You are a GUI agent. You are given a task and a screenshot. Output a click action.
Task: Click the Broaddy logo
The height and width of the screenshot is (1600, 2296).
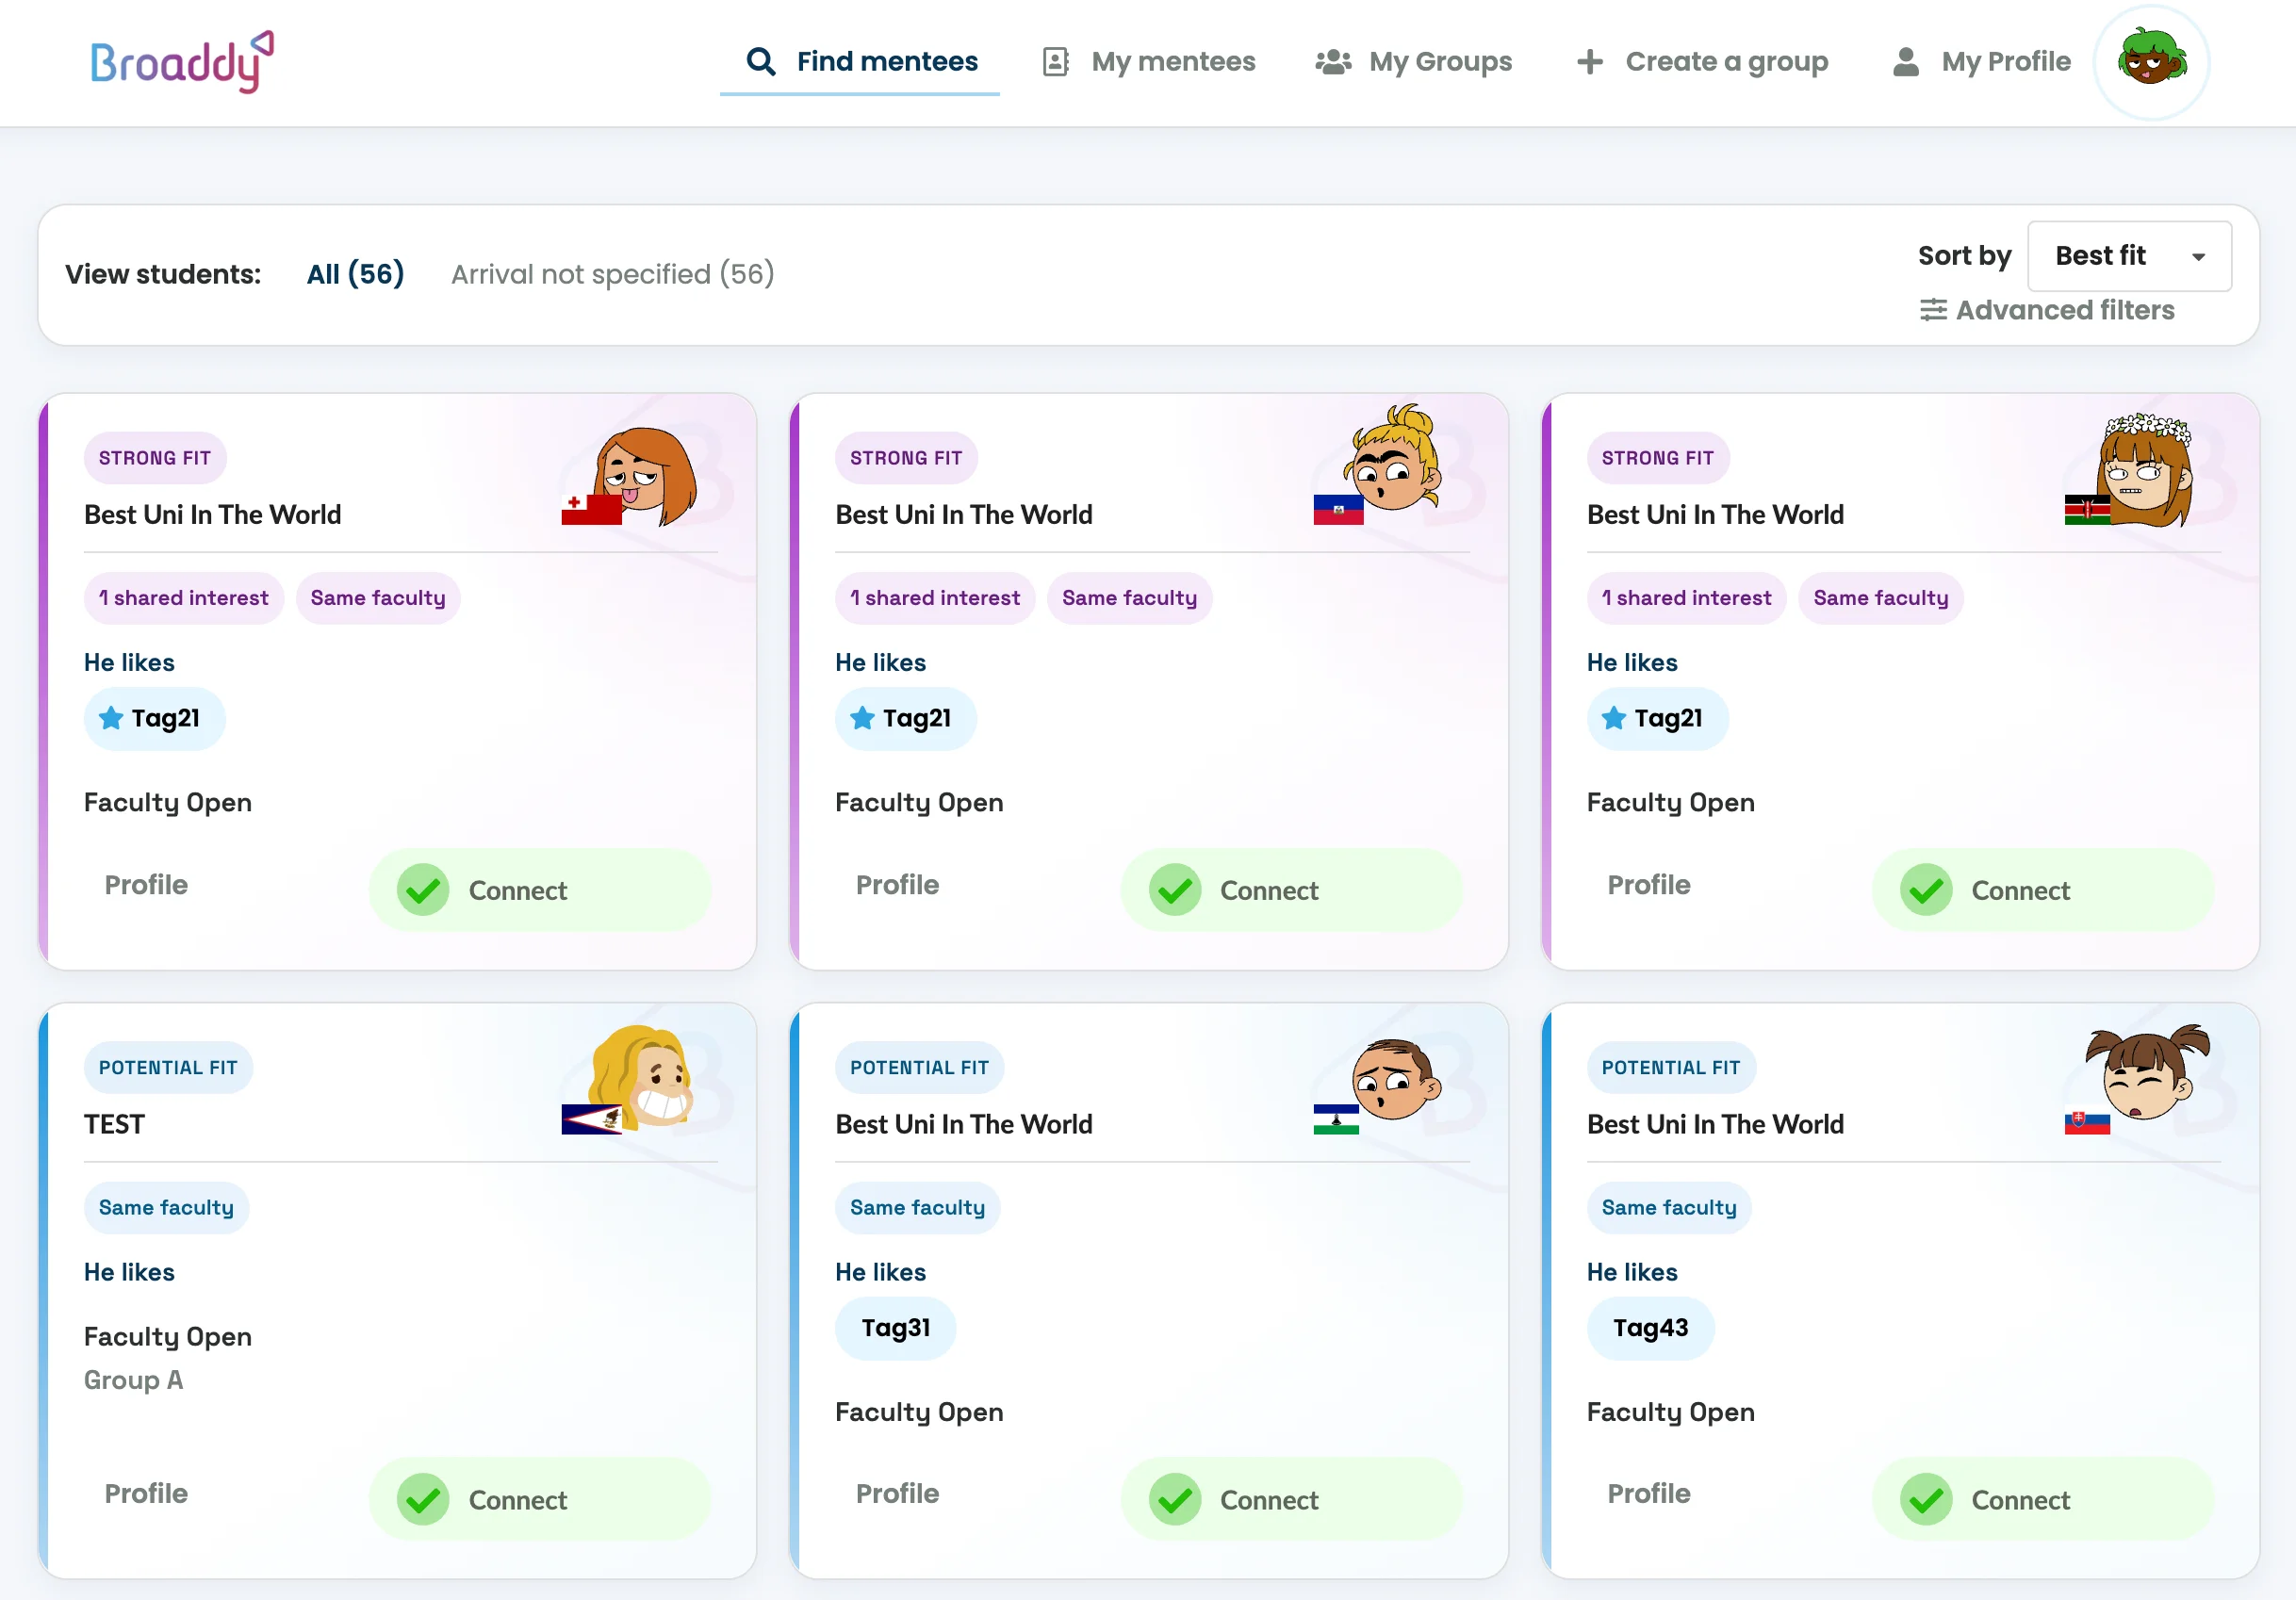coord(181,61)
